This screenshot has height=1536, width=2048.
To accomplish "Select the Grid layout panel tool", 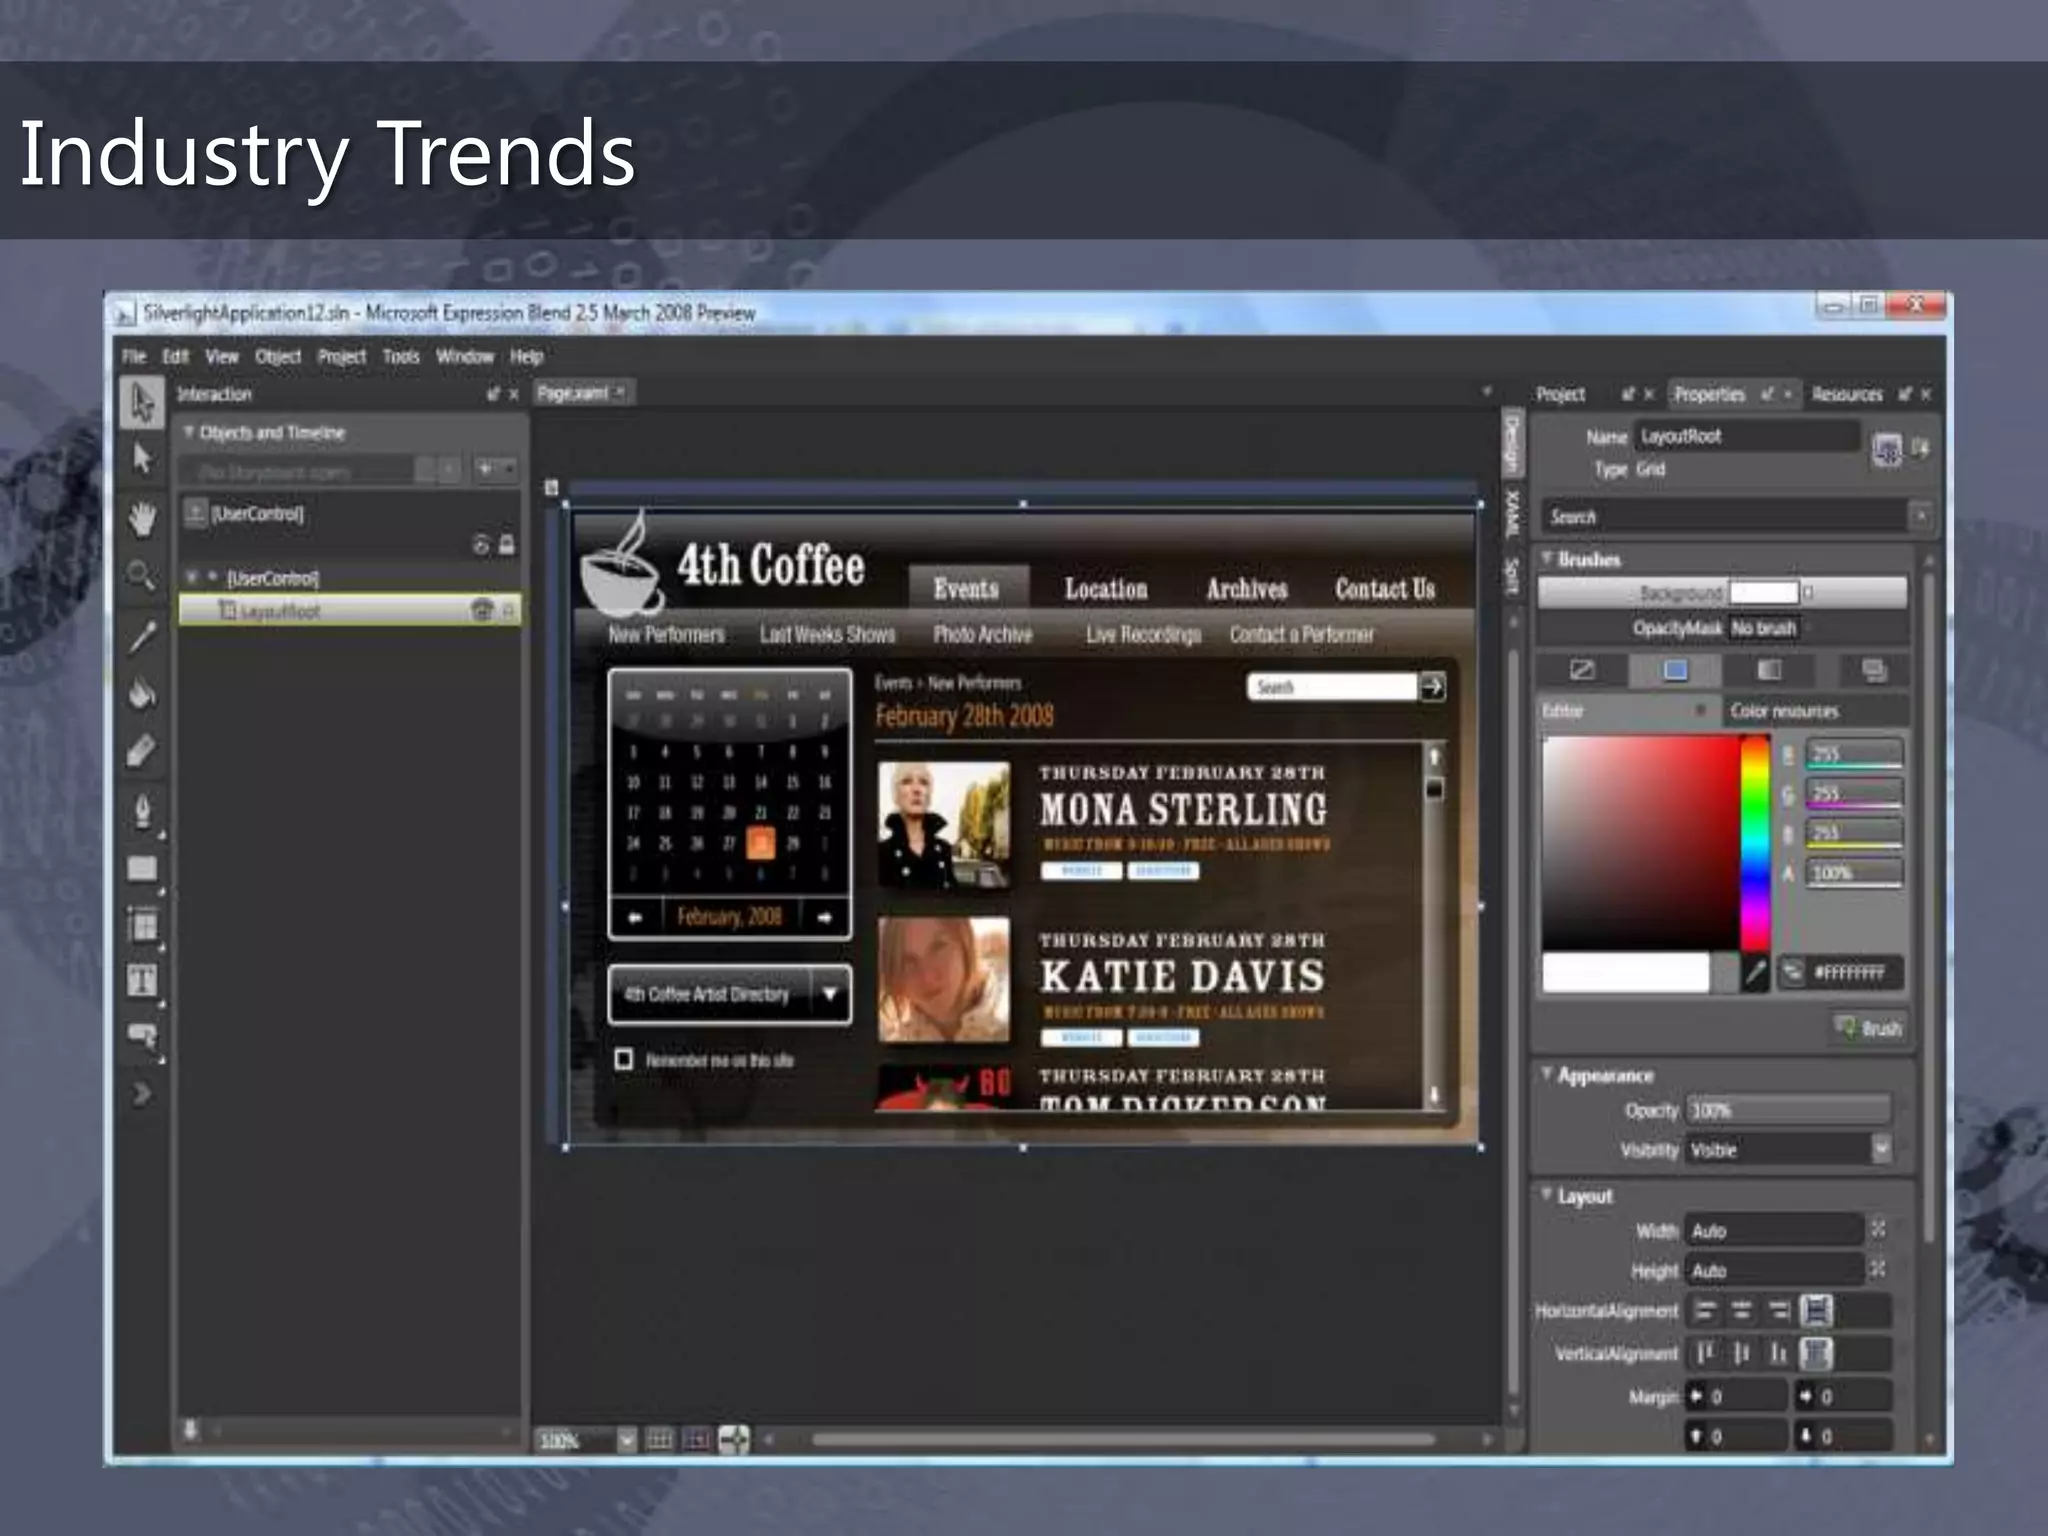I will (143, 926).
